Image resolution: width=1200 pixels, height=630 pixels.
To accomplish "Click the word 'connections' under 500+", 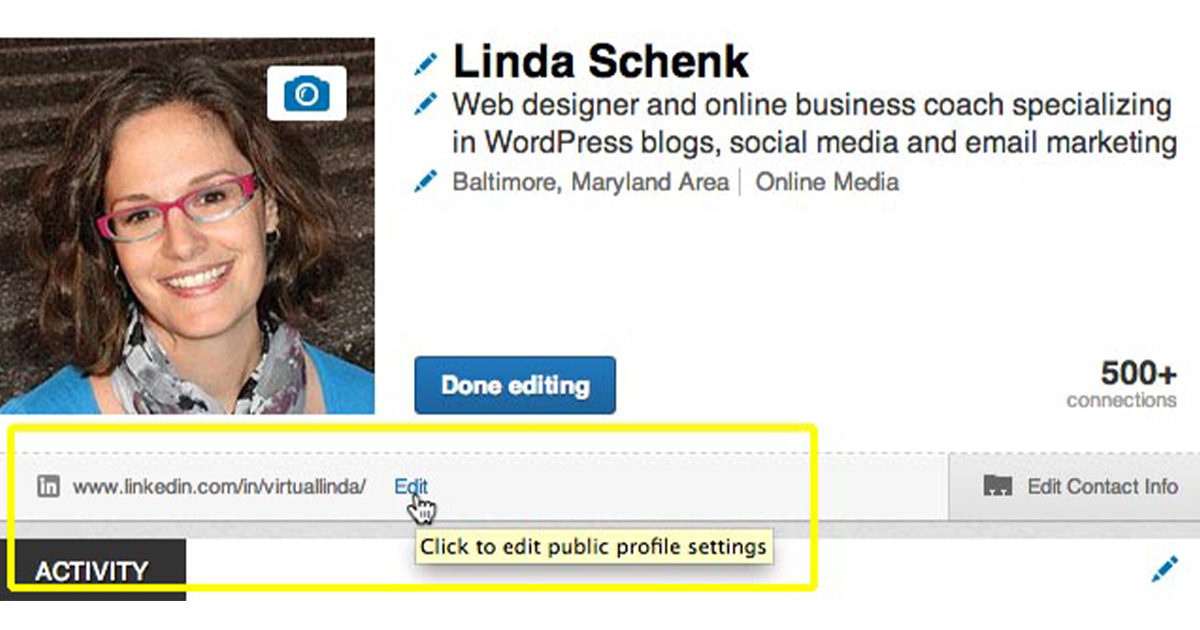I will (1122, 401).
